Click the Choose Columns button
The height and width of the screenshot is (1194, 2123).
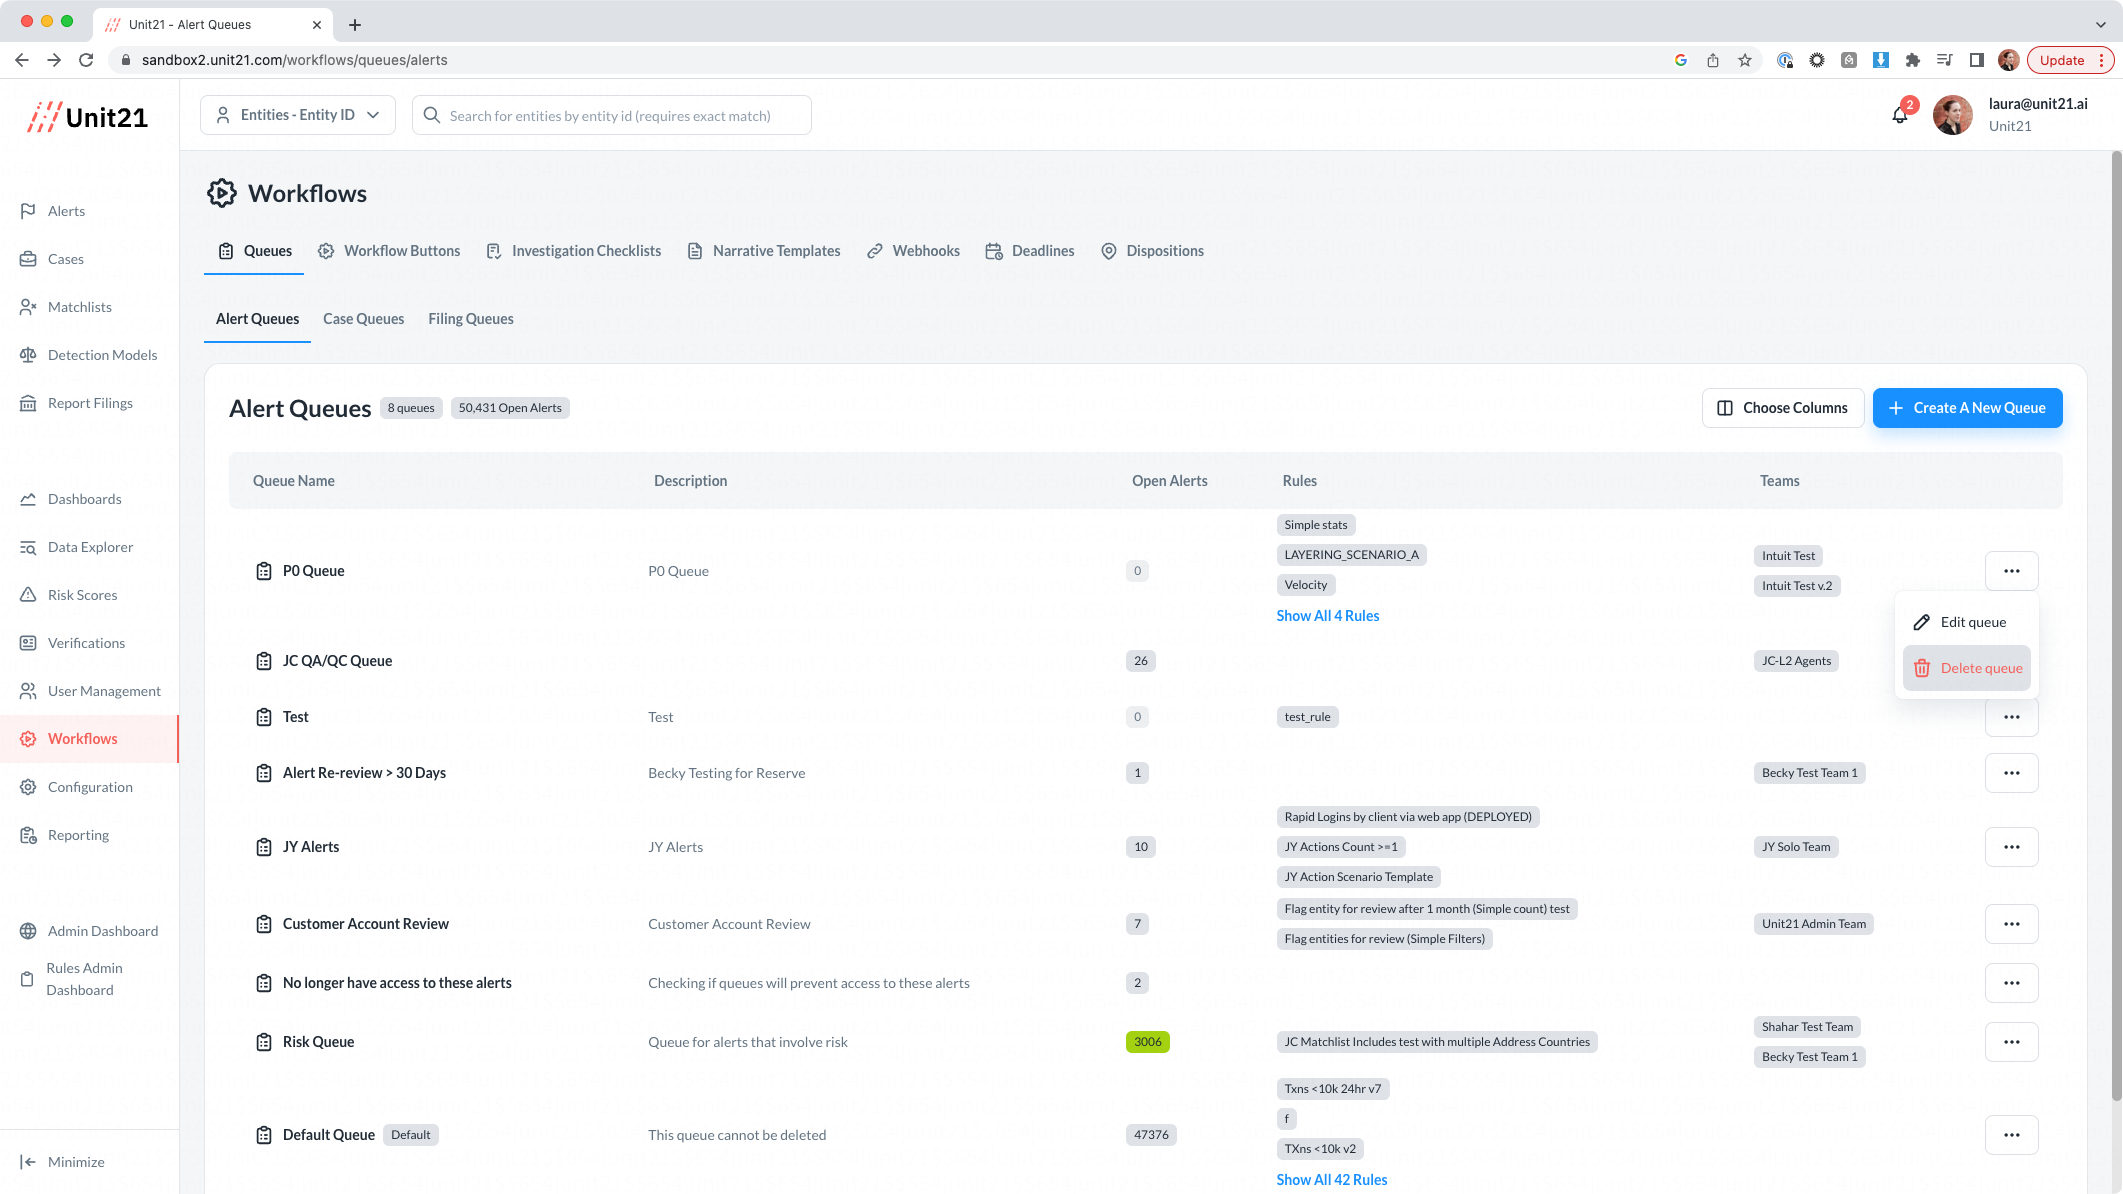click(x=1782, y=408)
